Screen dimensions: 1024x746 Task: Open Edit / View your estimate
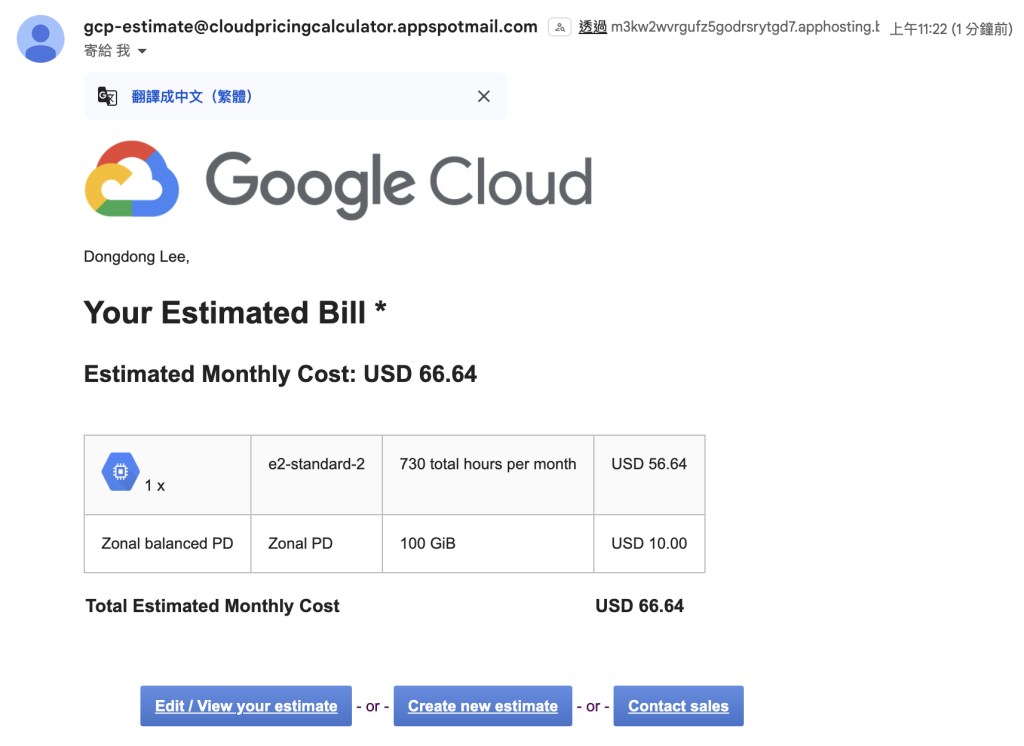[x=246, y=705]
